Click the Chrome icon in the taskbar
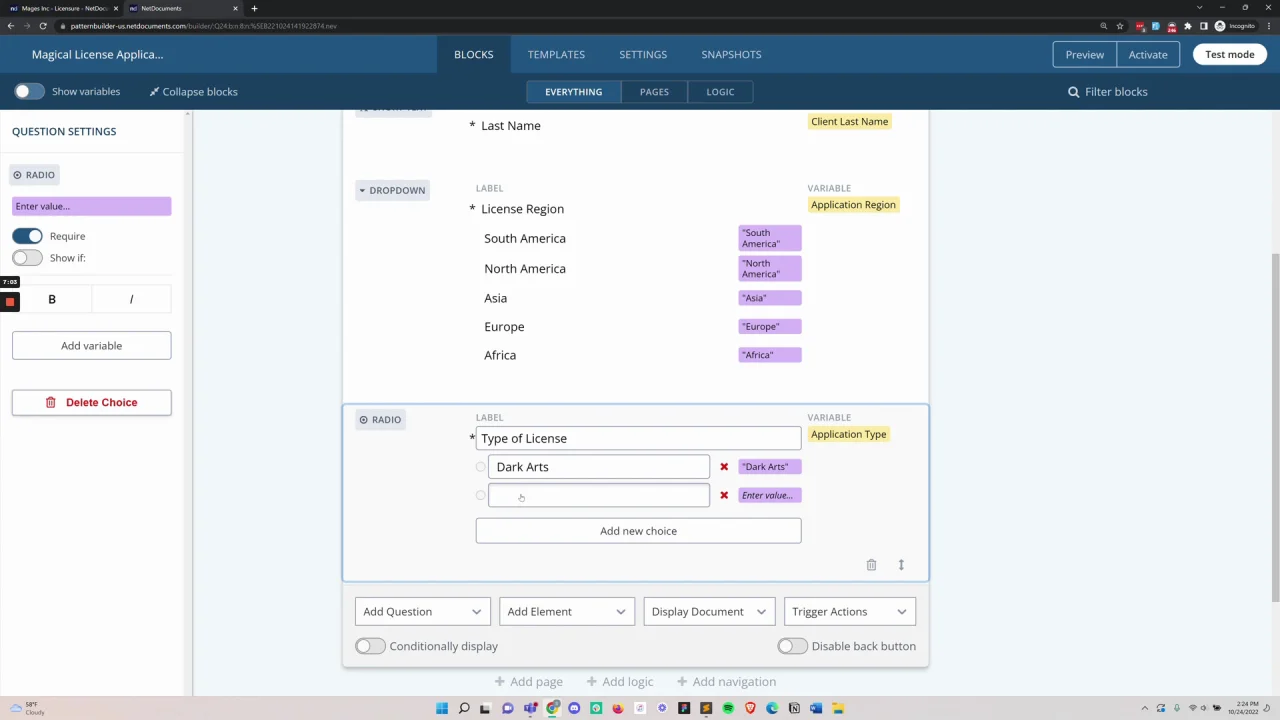The height and width of the screenshot is (720, 1280). [x=552, y=708]
